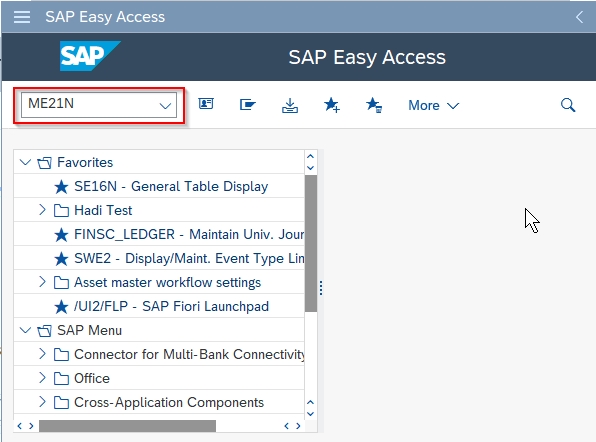Open the transaction code dropdown arrow
The width and height of the screenshot is (596, 442).
(x=165, y=106)
